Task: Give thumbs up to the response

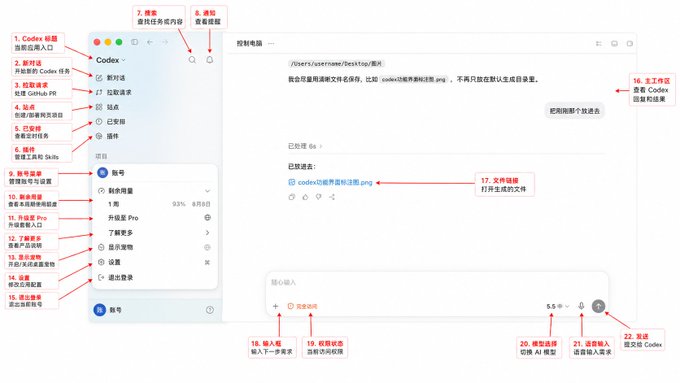Action: click(x=305, y=197)
